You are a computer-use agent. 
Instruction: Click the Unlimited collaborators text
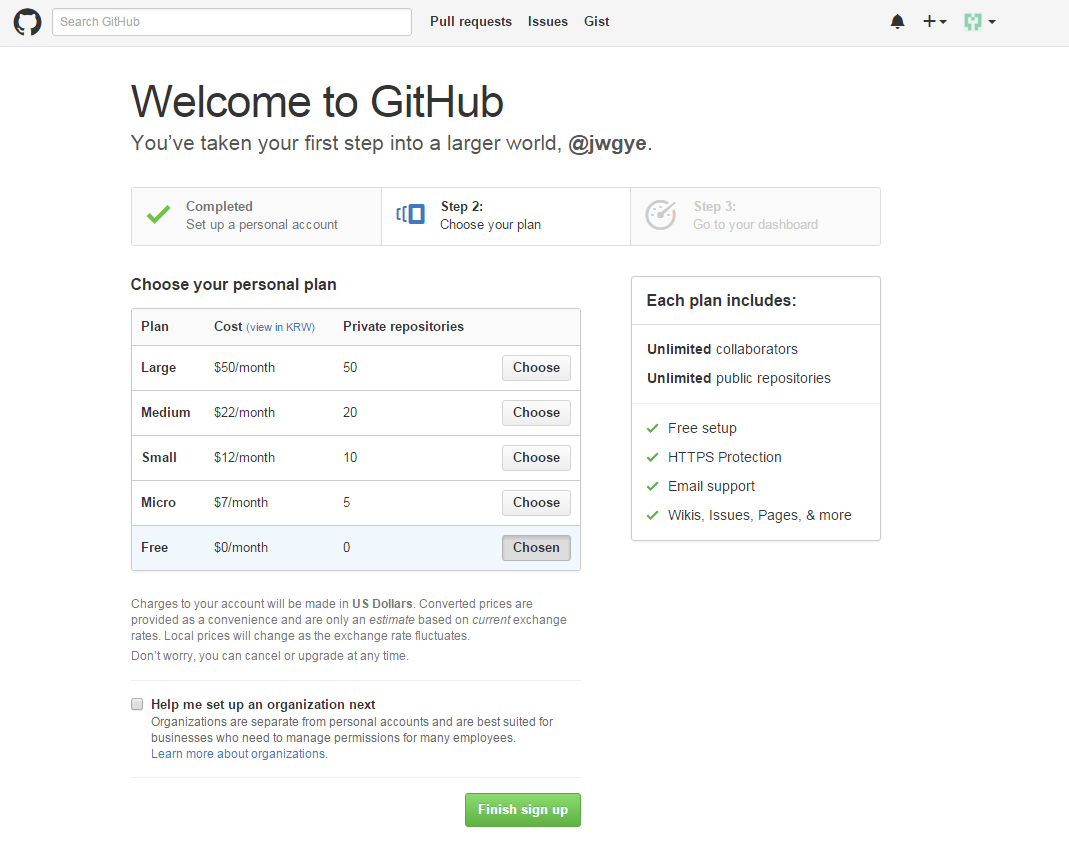pyautogui.click(x=722, y=349)
